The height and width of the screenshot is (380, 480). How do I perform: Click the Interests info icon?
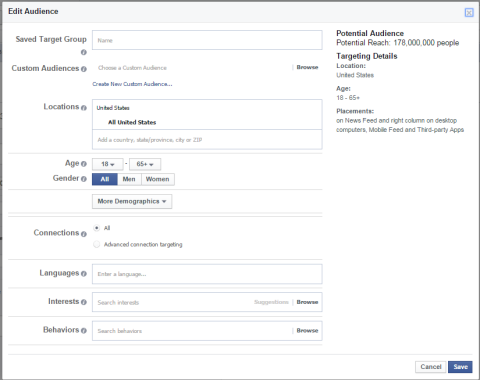(84, 302)
